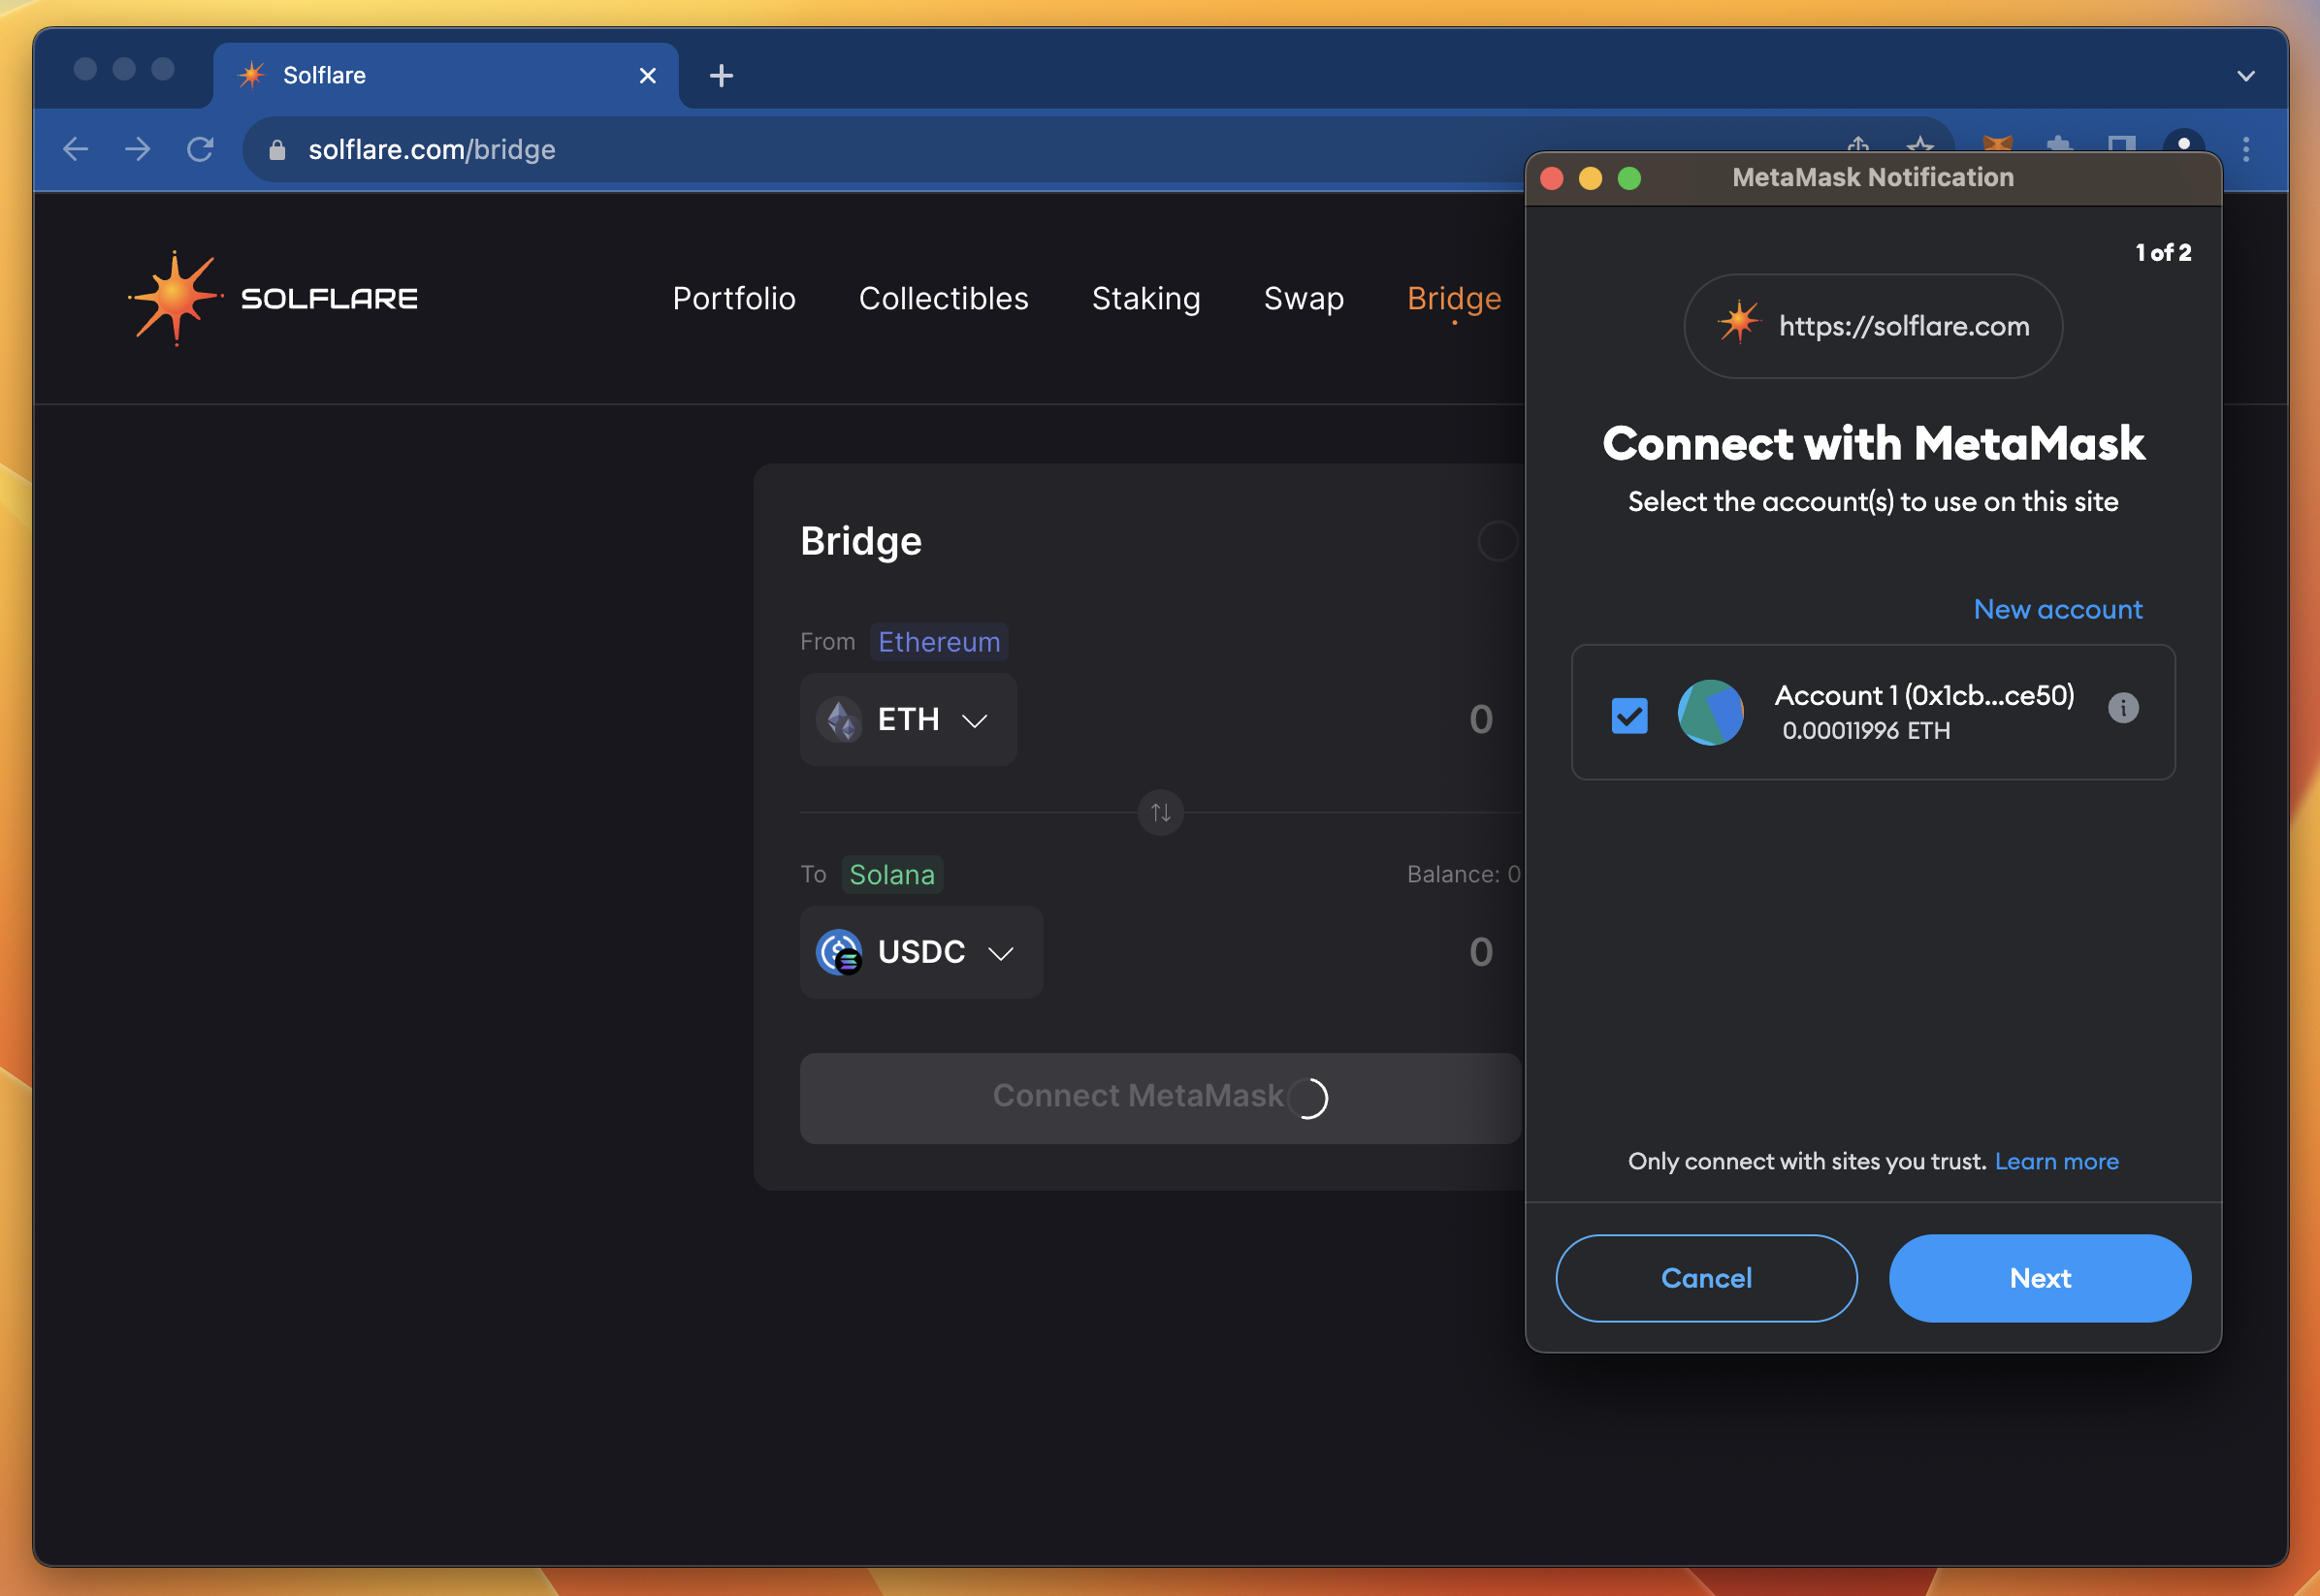This screenshot has width=2320, height=1596.
Task: Click the ETH token icon
Action: click(840, 720)
